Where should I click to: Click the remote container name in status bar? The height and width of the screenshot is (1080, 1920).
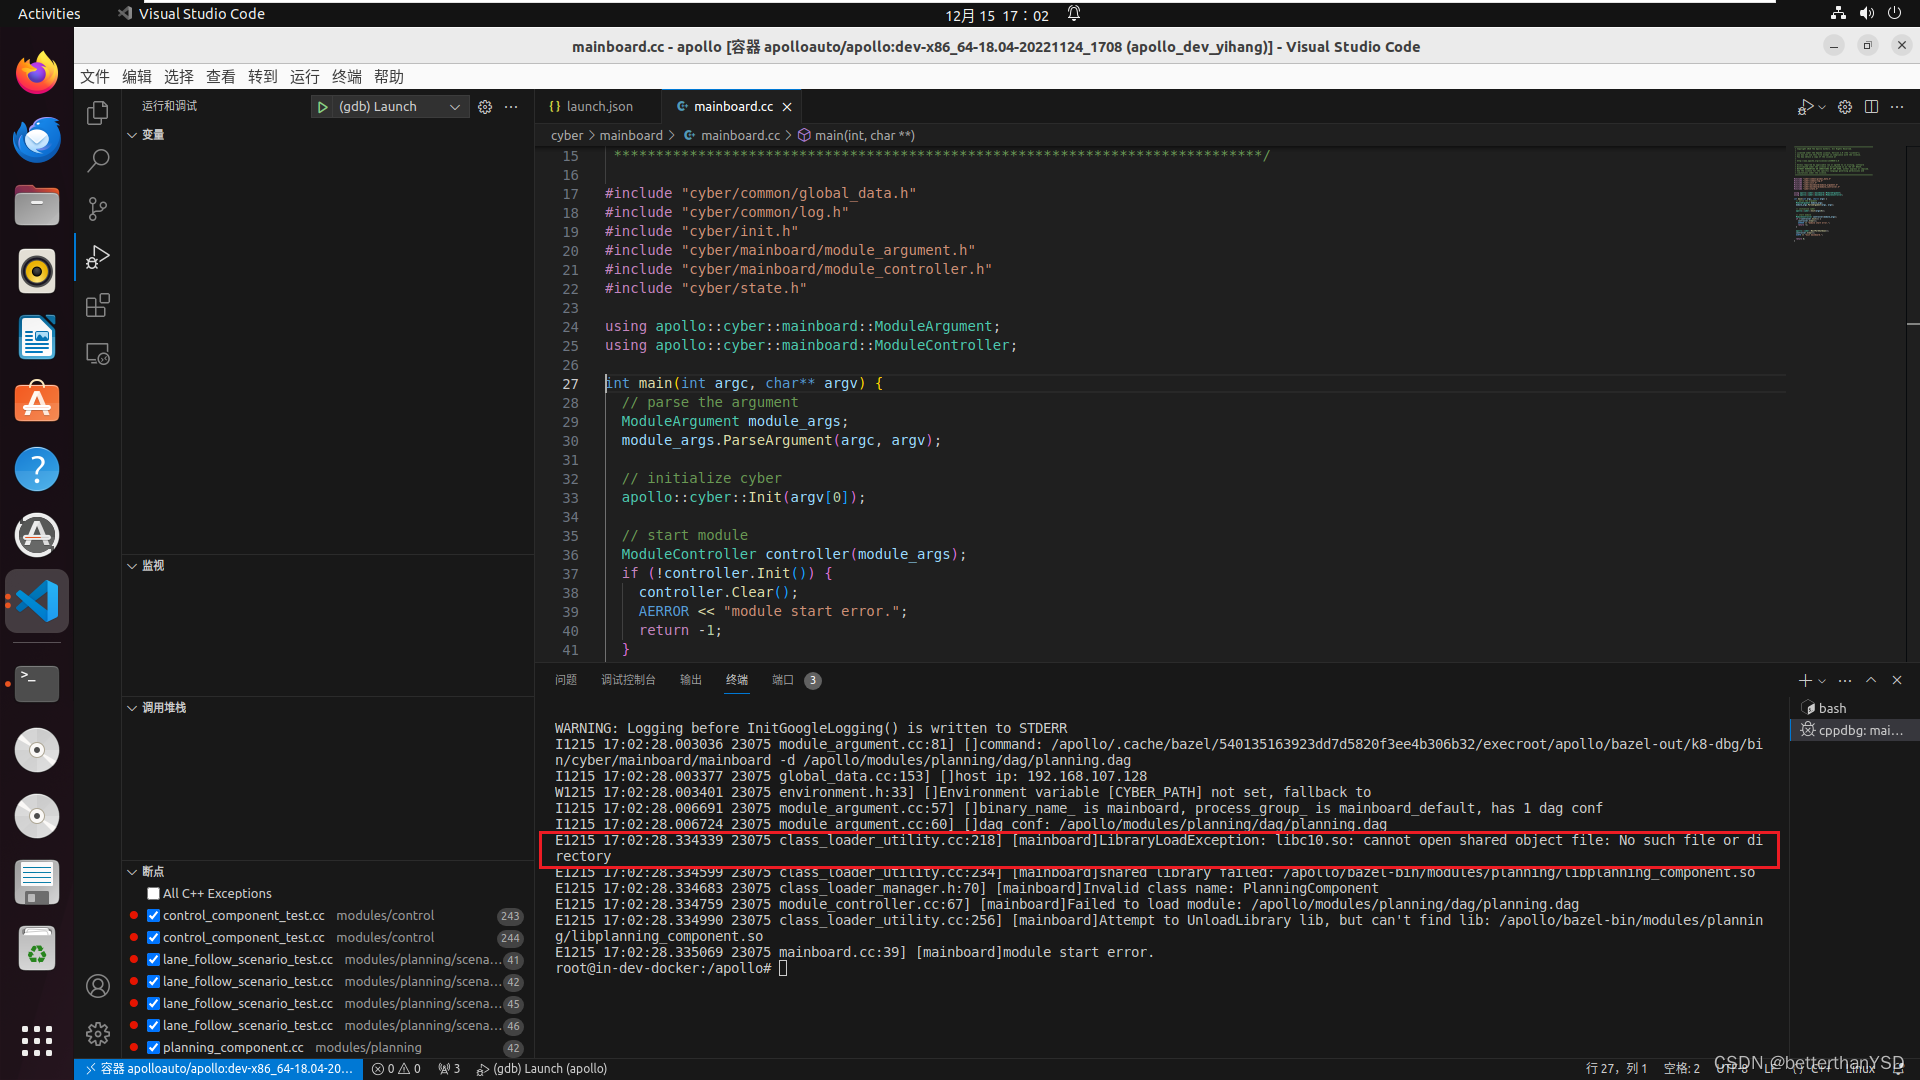pos(218,1068)
